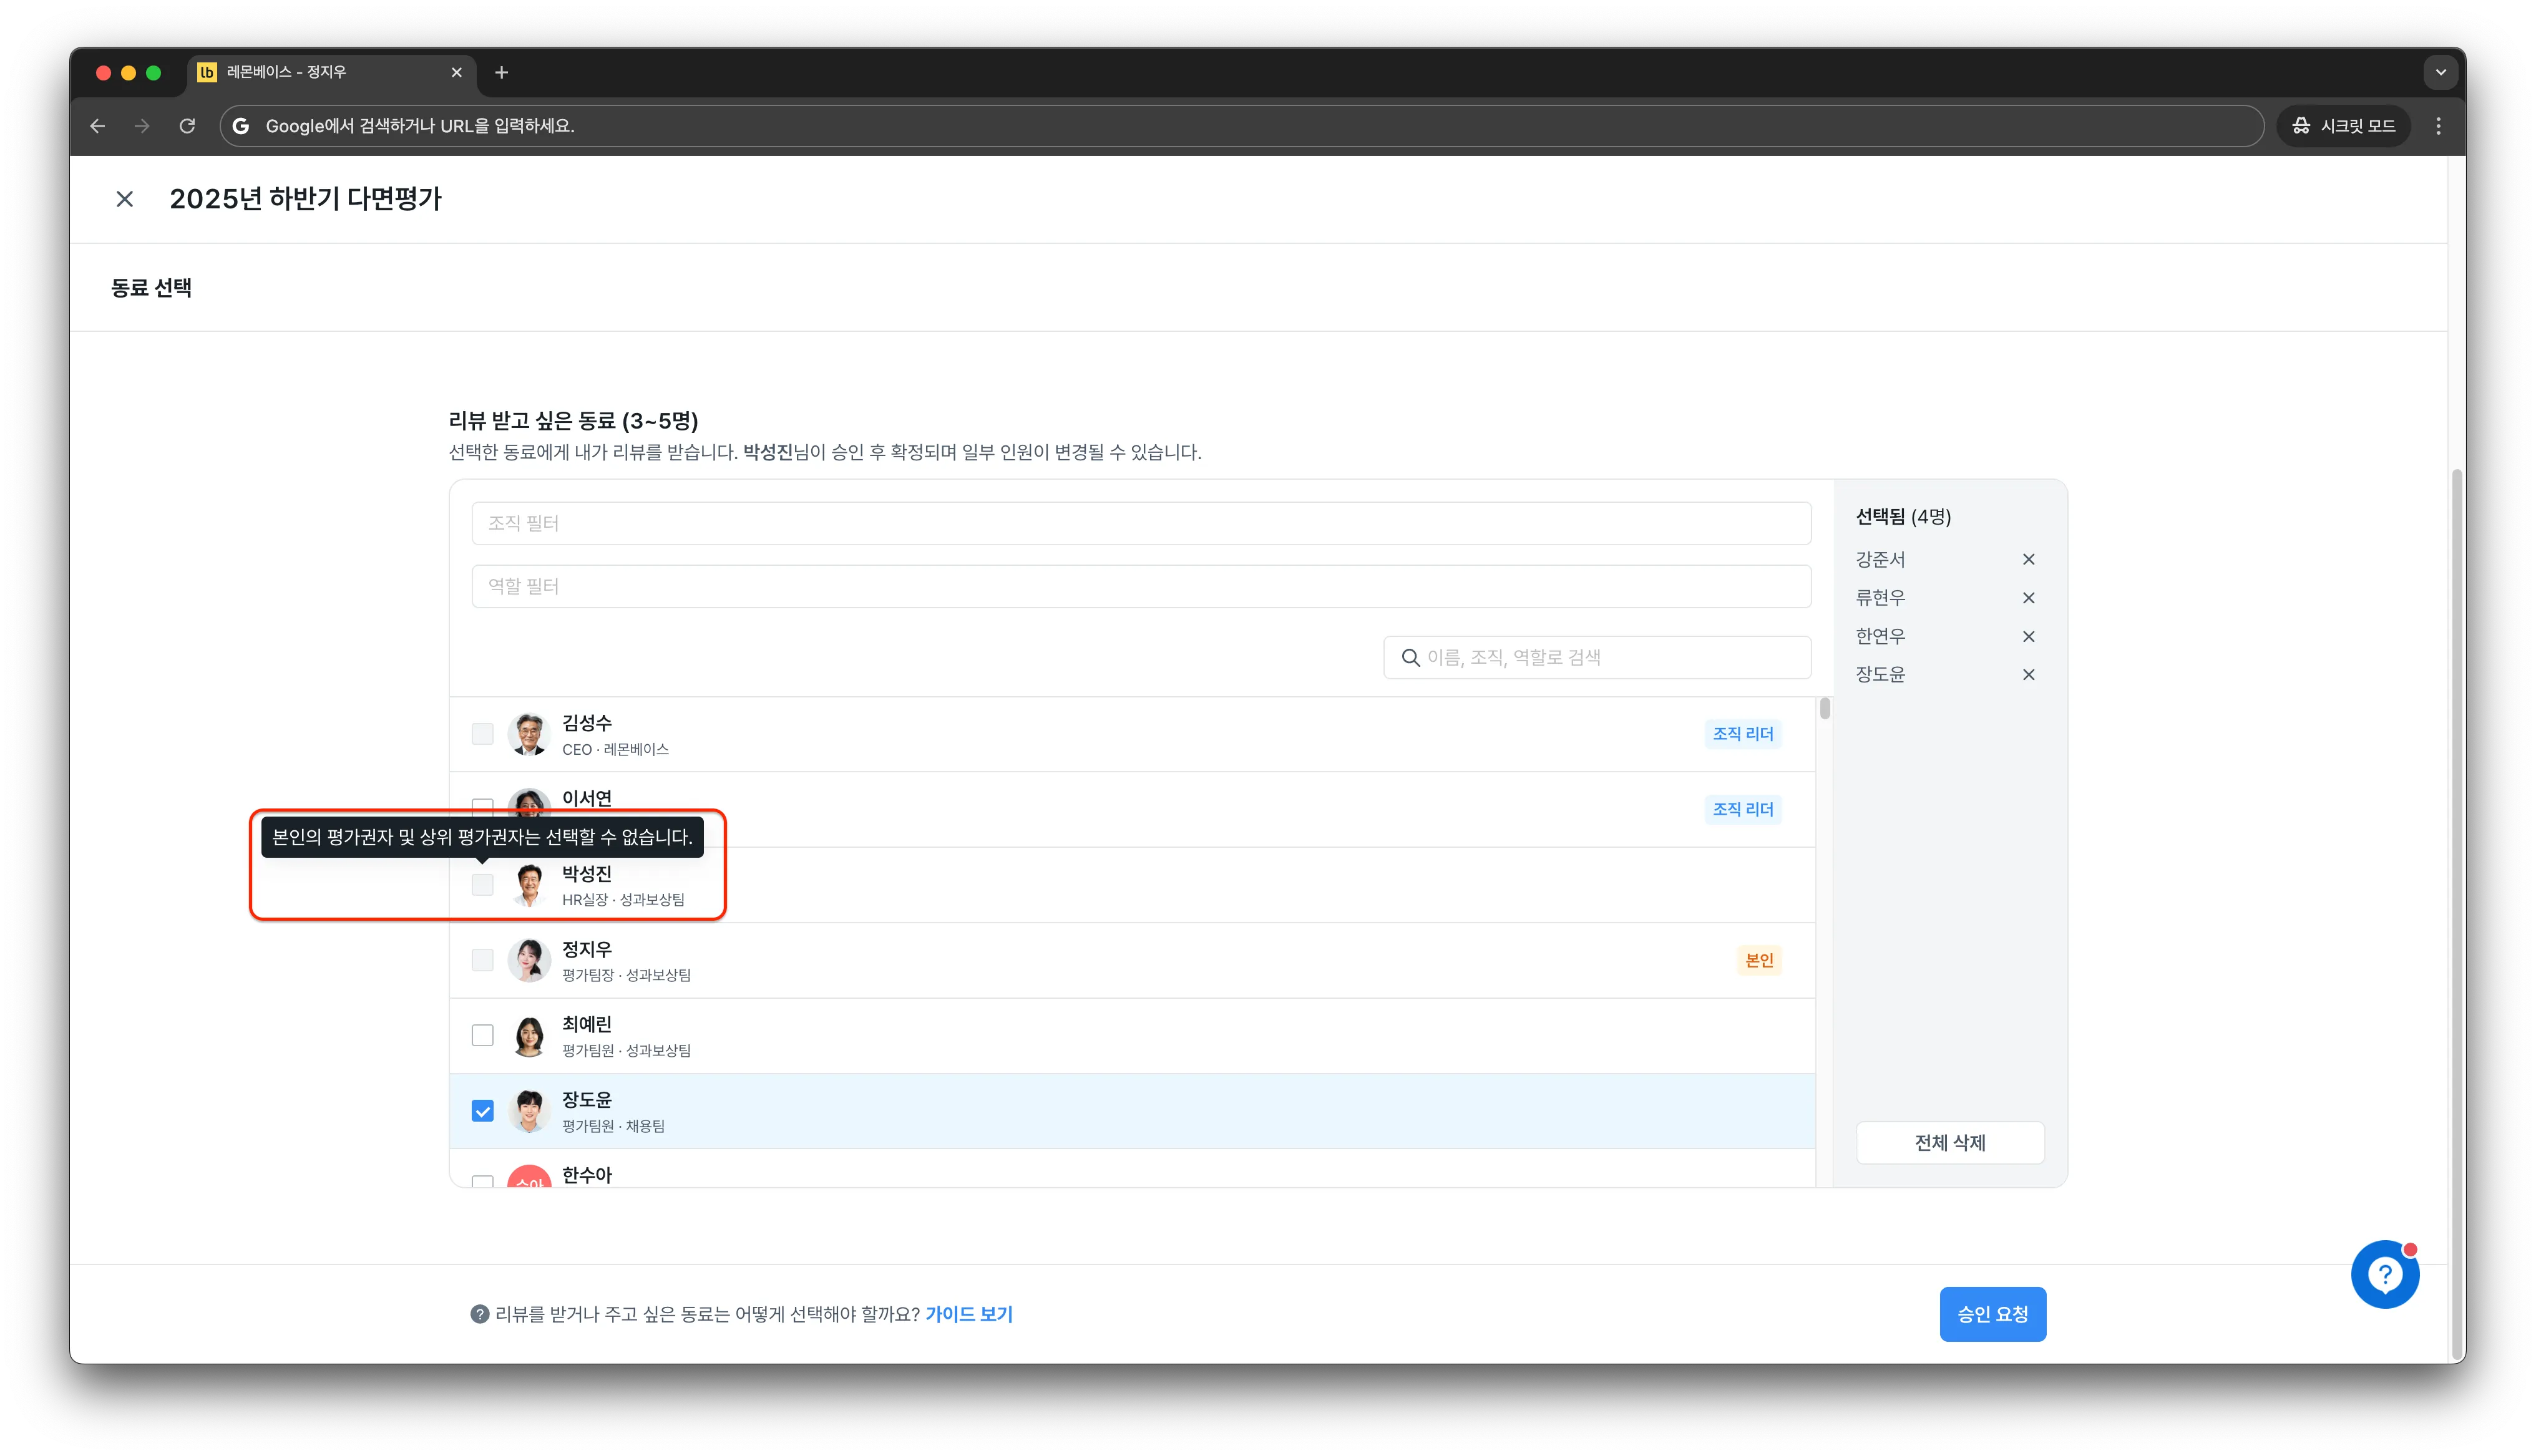
Task: Remove 한연우 from selected list
Action: click(2028, 636)
